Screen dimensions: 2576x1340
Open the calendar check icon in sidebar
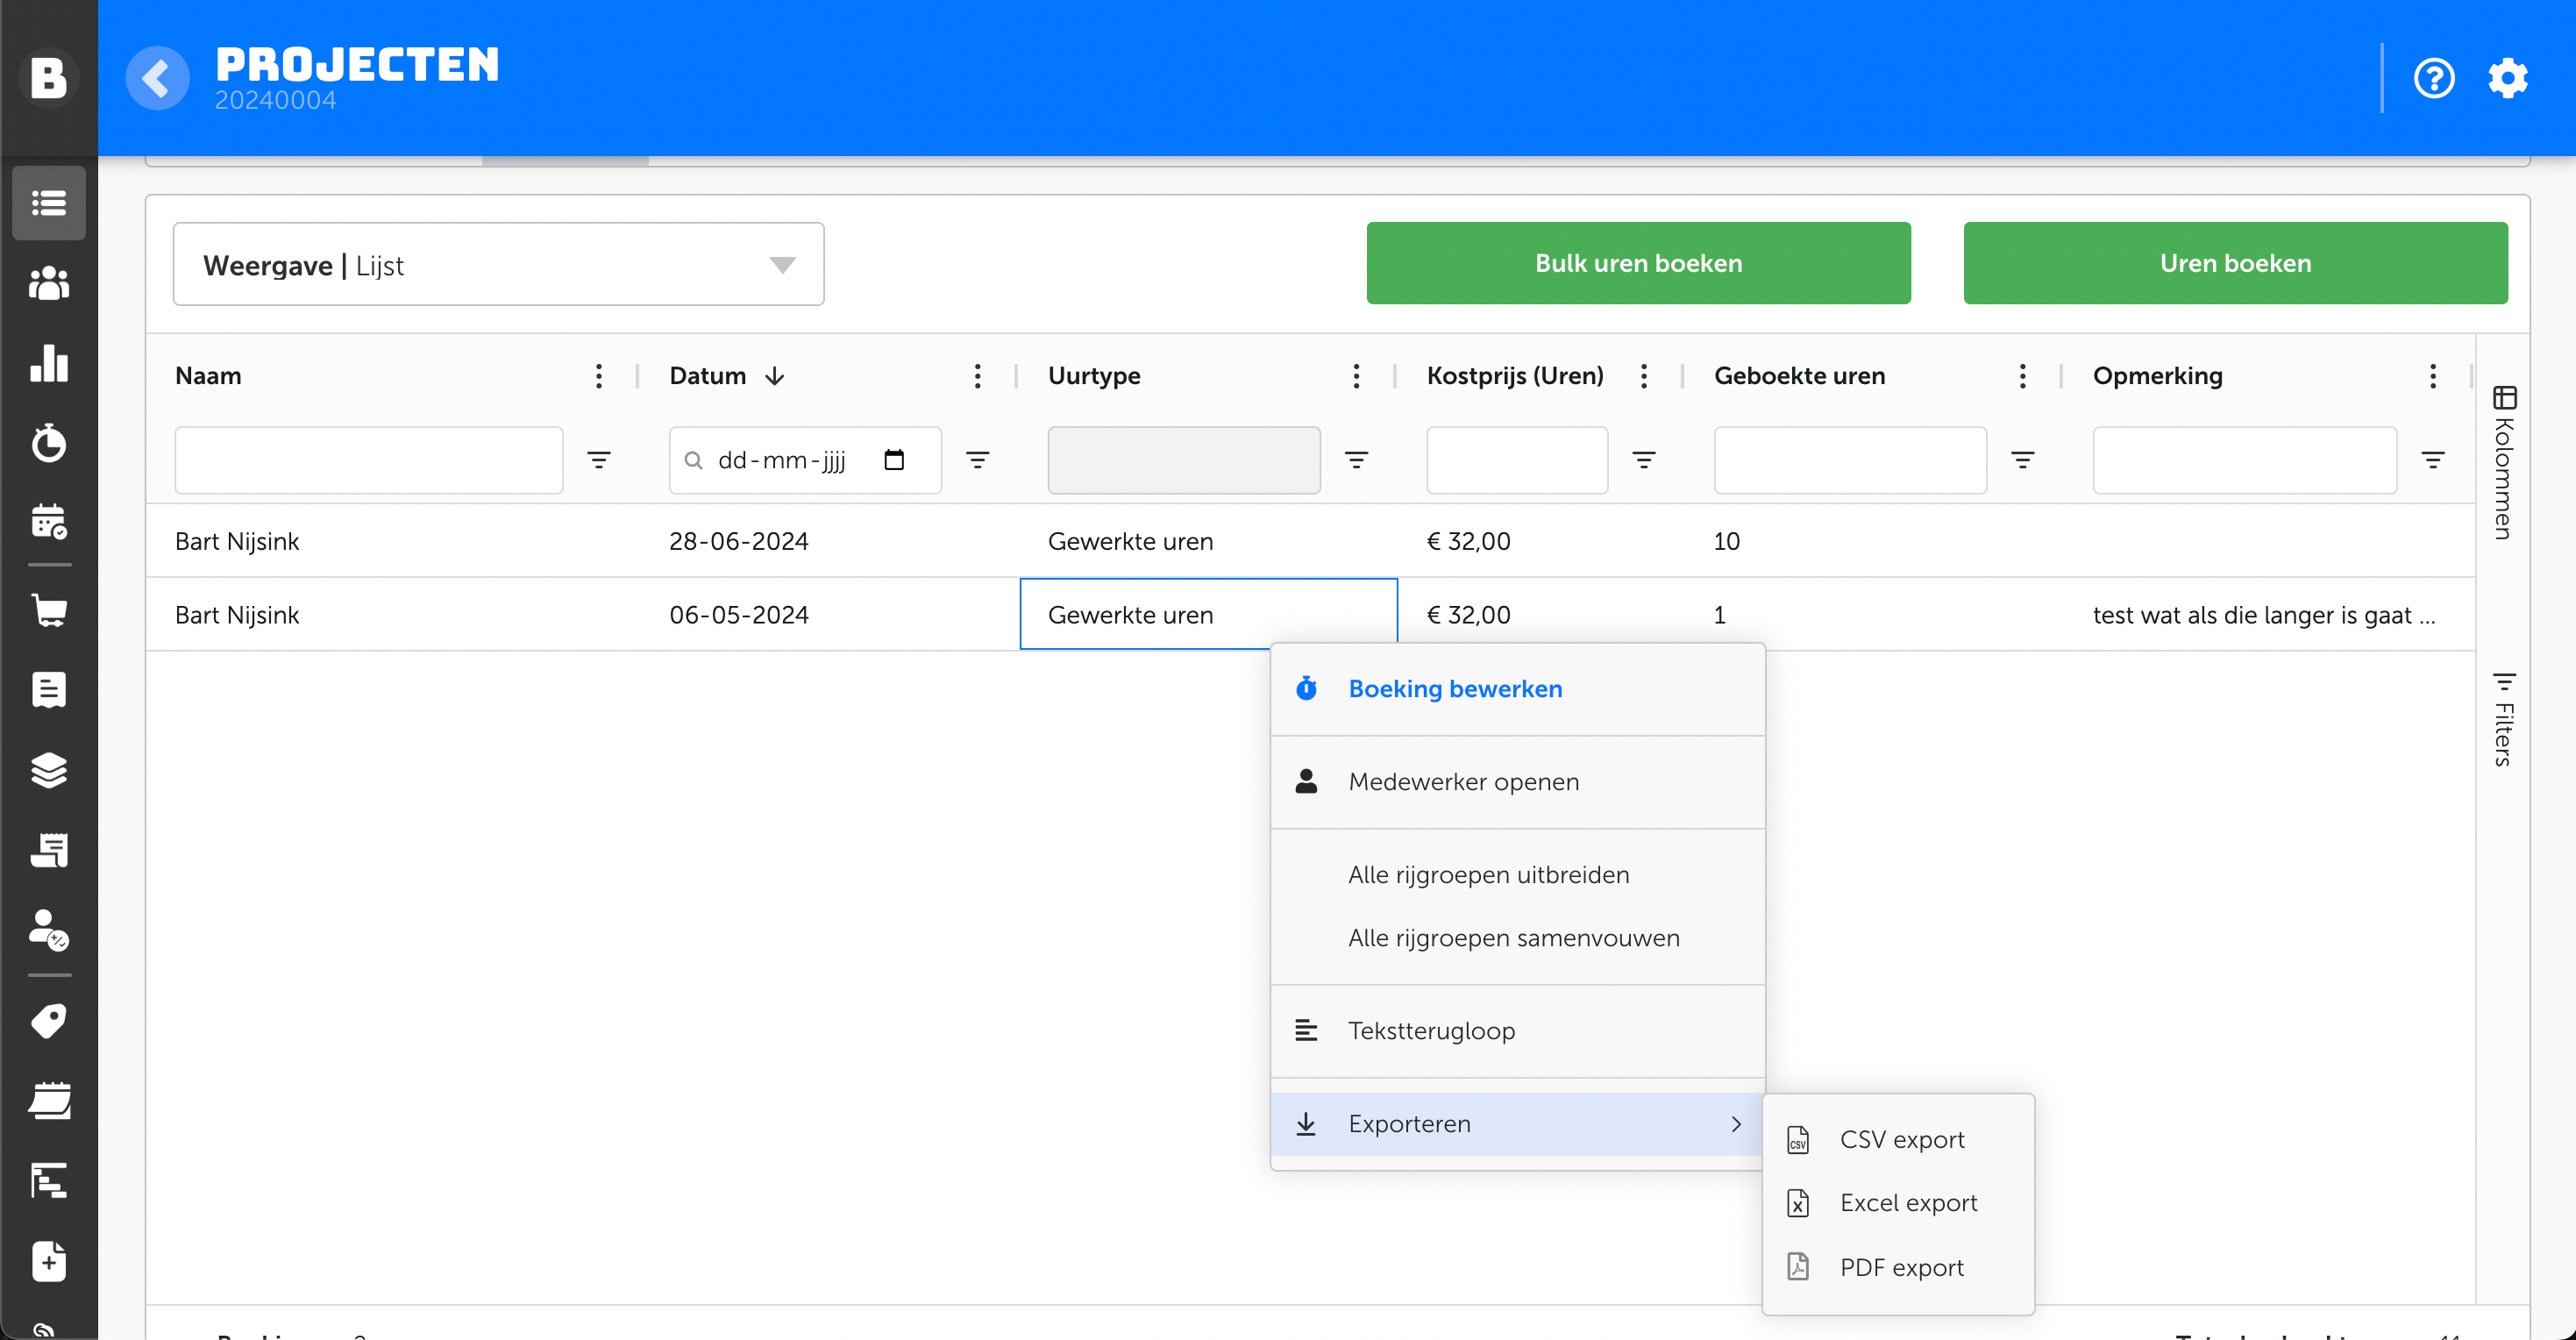(49, 522)
